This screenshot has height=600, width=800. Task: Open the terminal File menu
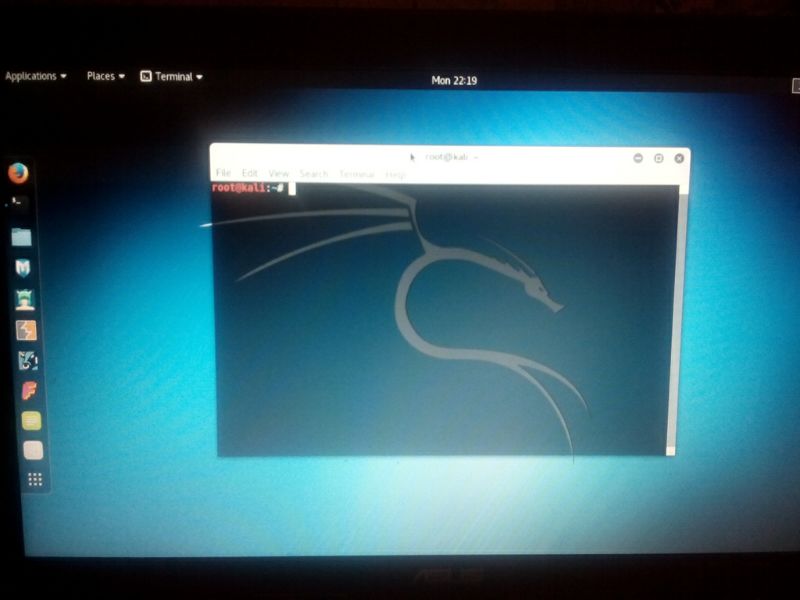coord(223,173)
